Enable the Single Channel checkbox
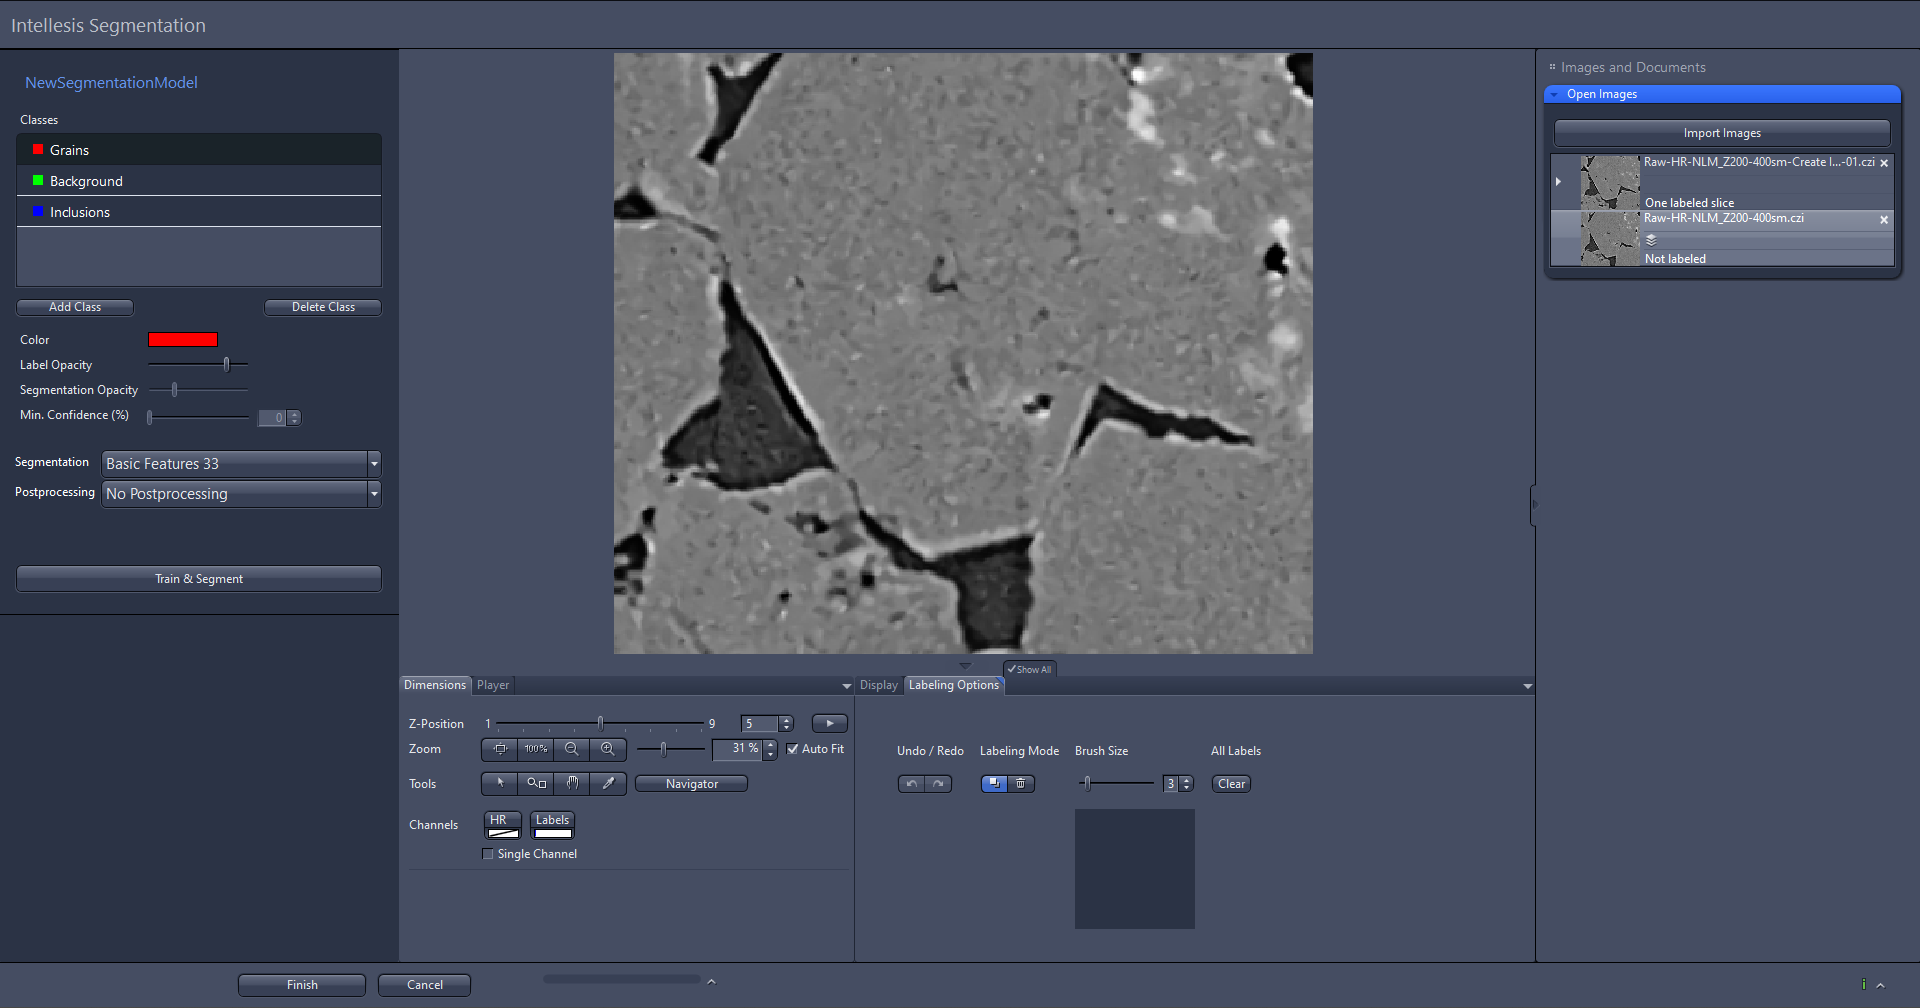The width and height of the screenshot is (1920, 1008). click(488, 854)
